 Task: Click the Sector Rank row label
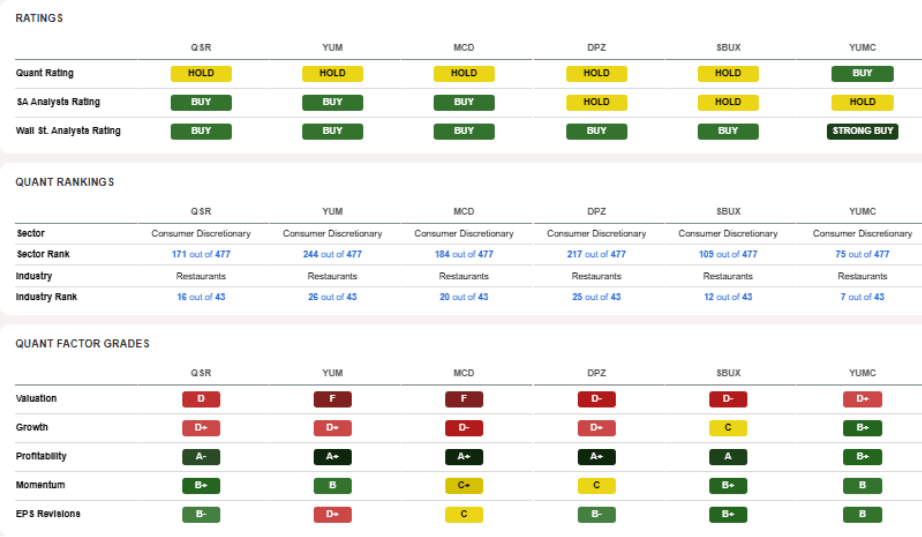coord(43,254)
